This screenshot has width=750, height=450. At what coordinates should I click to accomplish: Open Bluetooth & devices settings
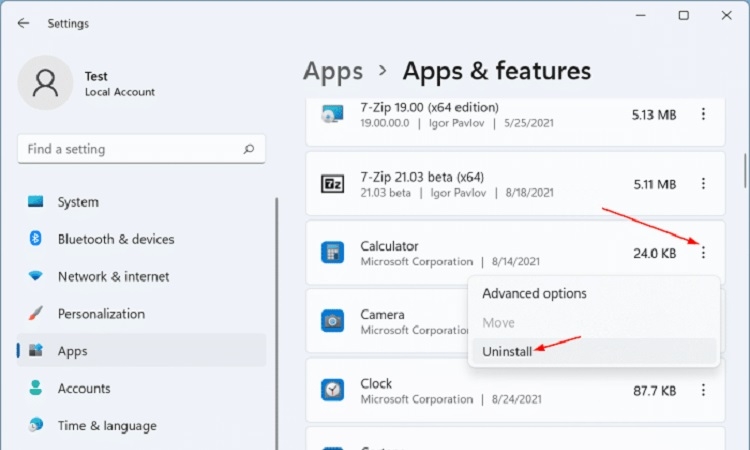[141, 239]
